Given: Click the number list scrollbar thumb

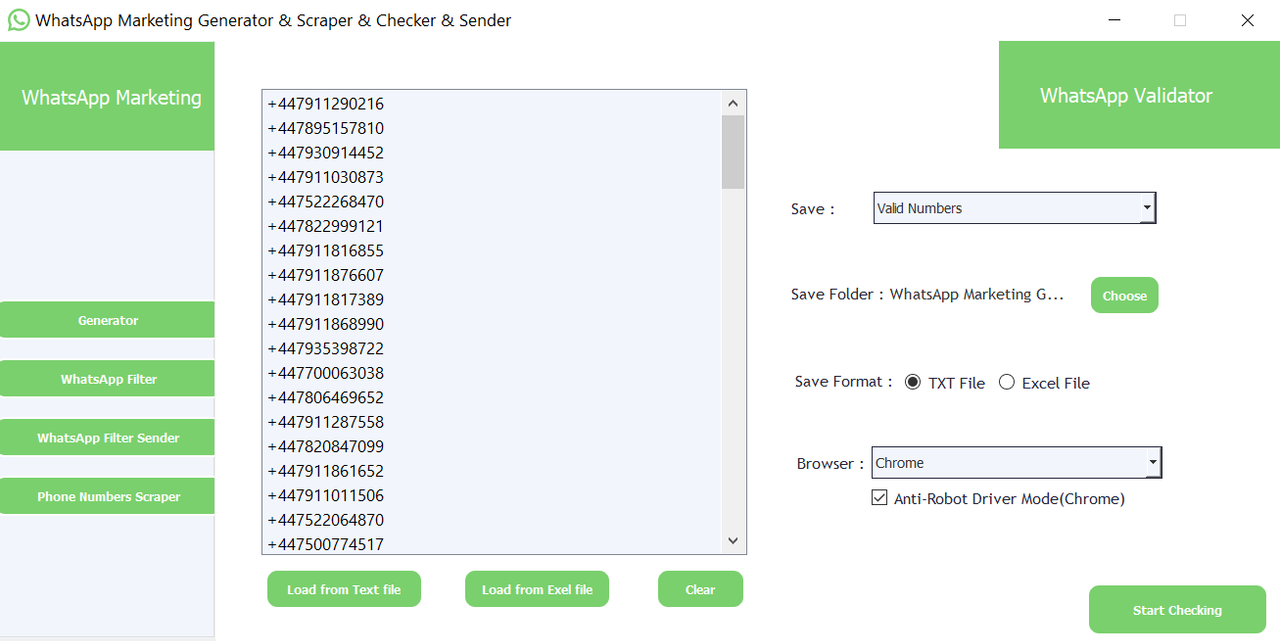Looking at the screenshot, I should click(733, 152).
